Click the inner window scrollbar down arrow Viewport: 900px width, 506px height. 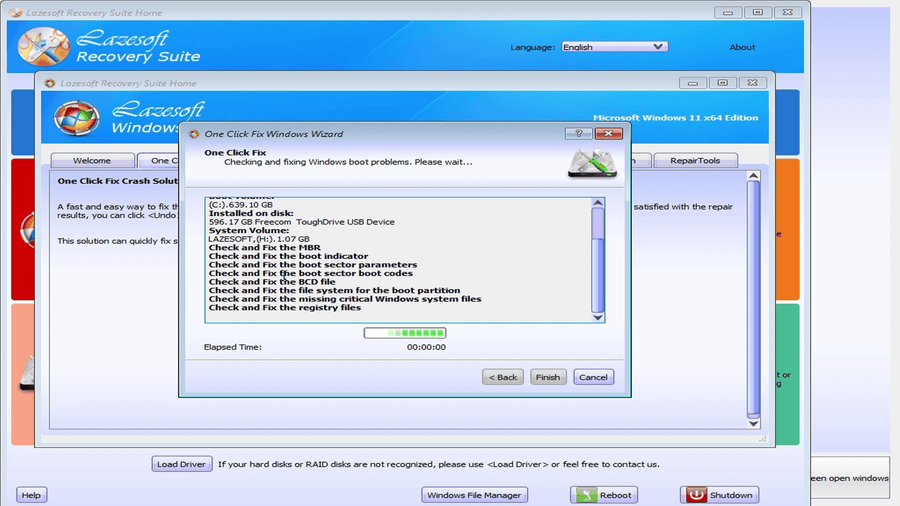[754, 423]
